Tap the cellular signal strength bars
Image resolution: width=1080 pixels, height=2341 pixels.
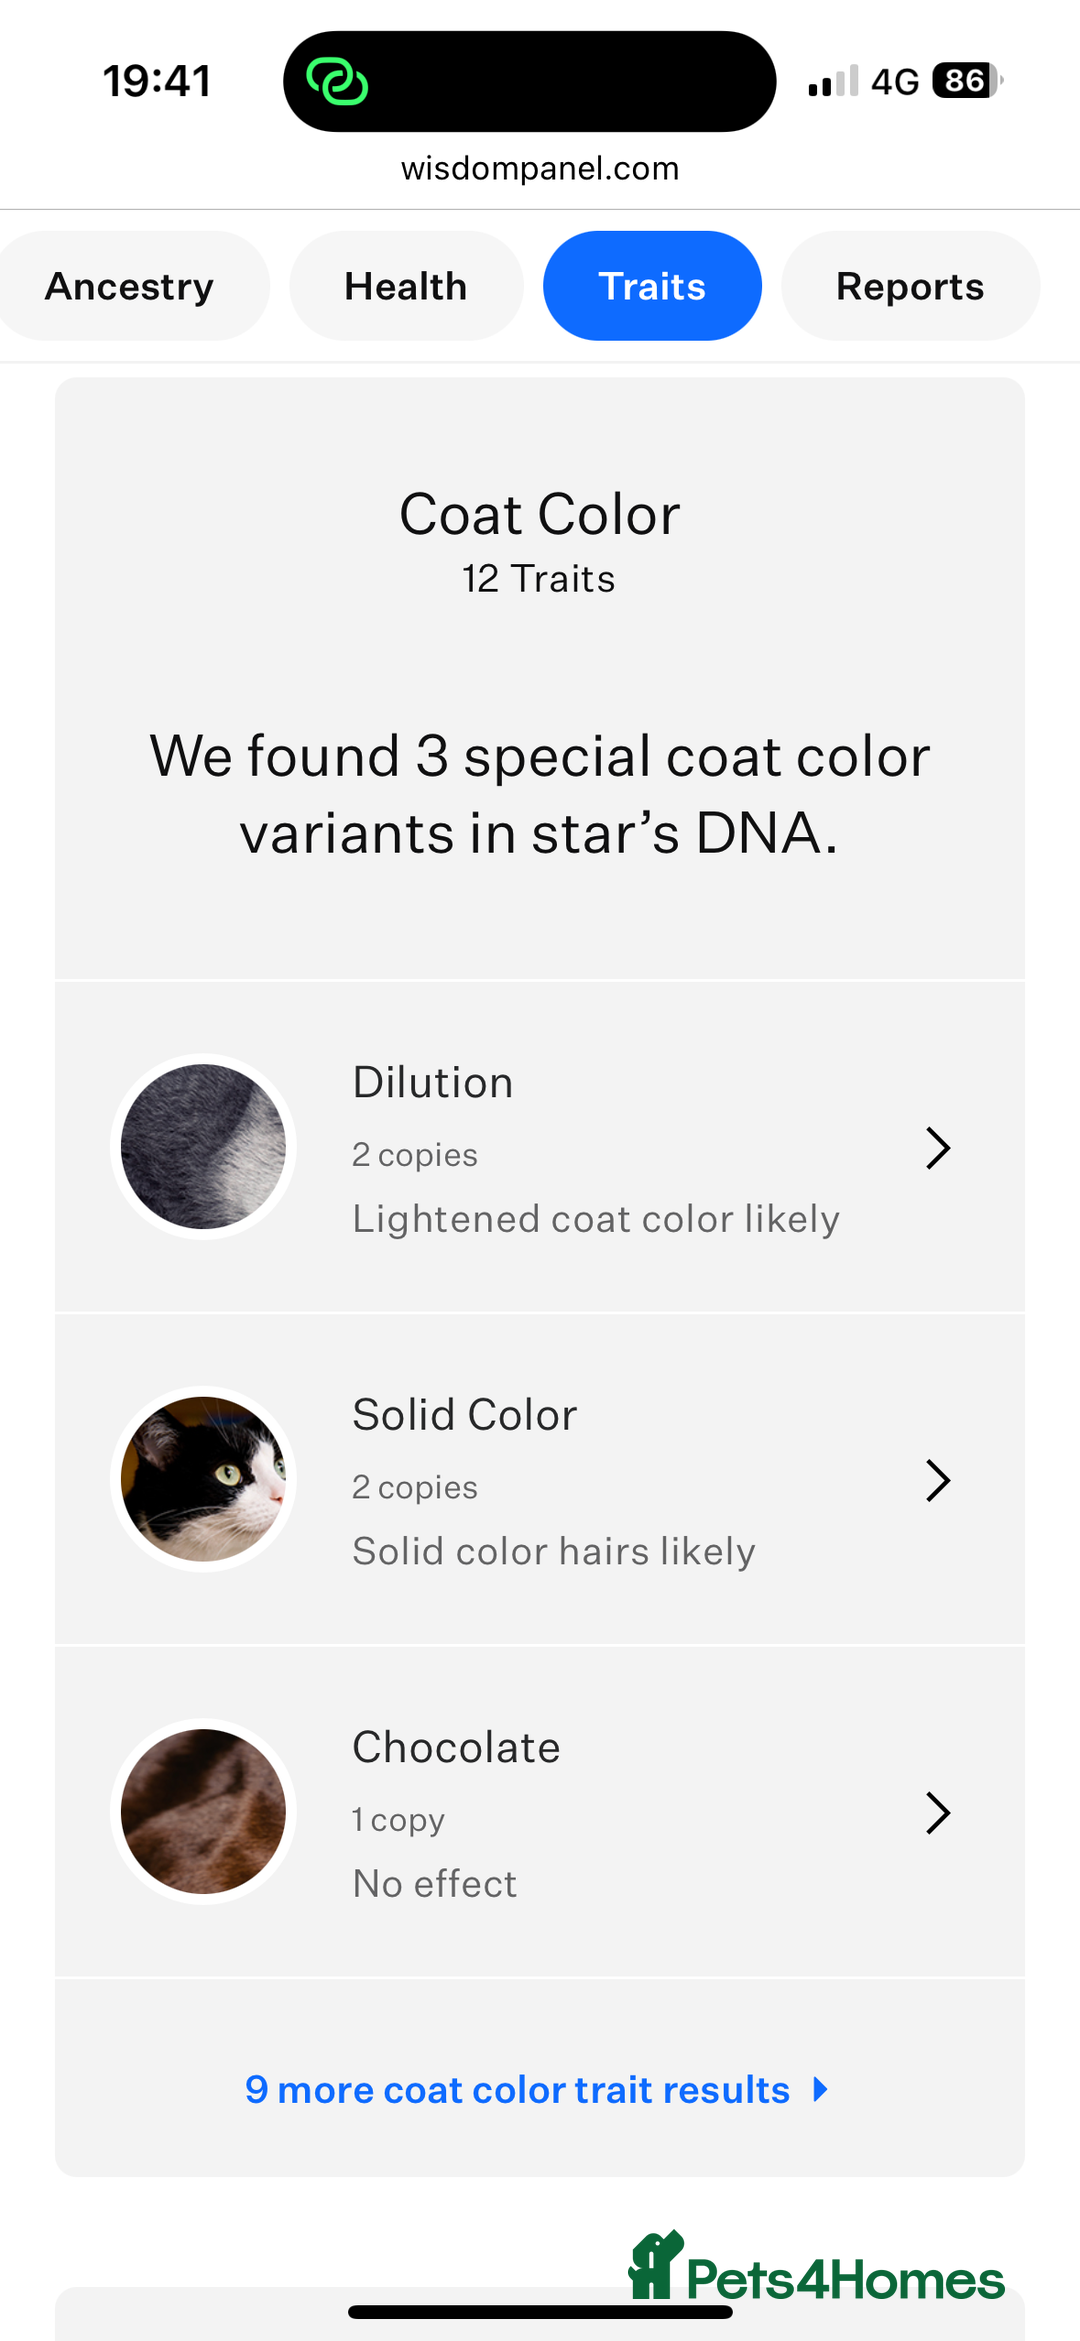coord(833,81)
